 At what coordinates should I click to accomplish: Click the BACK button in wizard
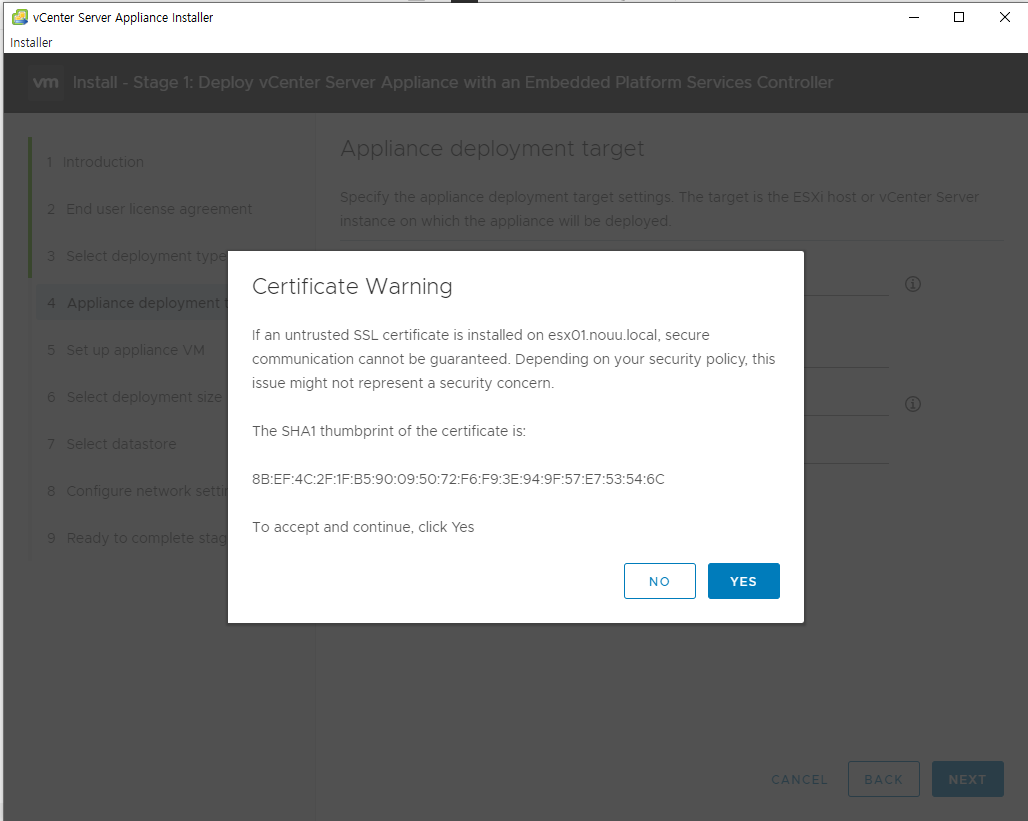click(x=884, y=779)
